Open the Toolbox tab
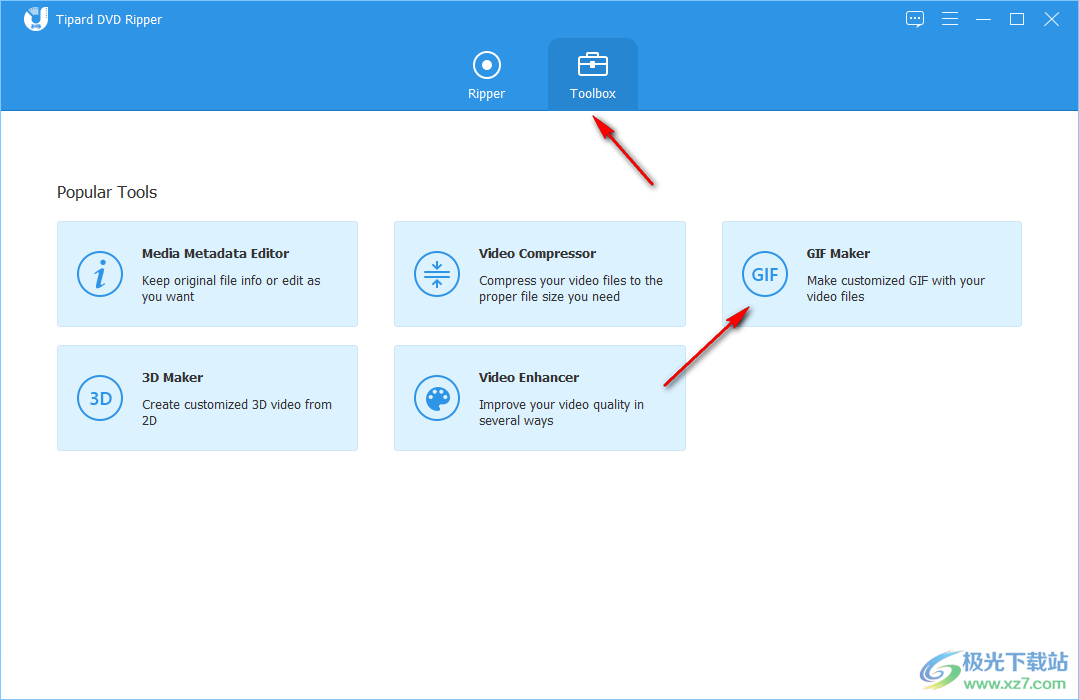The image size is (1079, 700). (x=592, y=74)
